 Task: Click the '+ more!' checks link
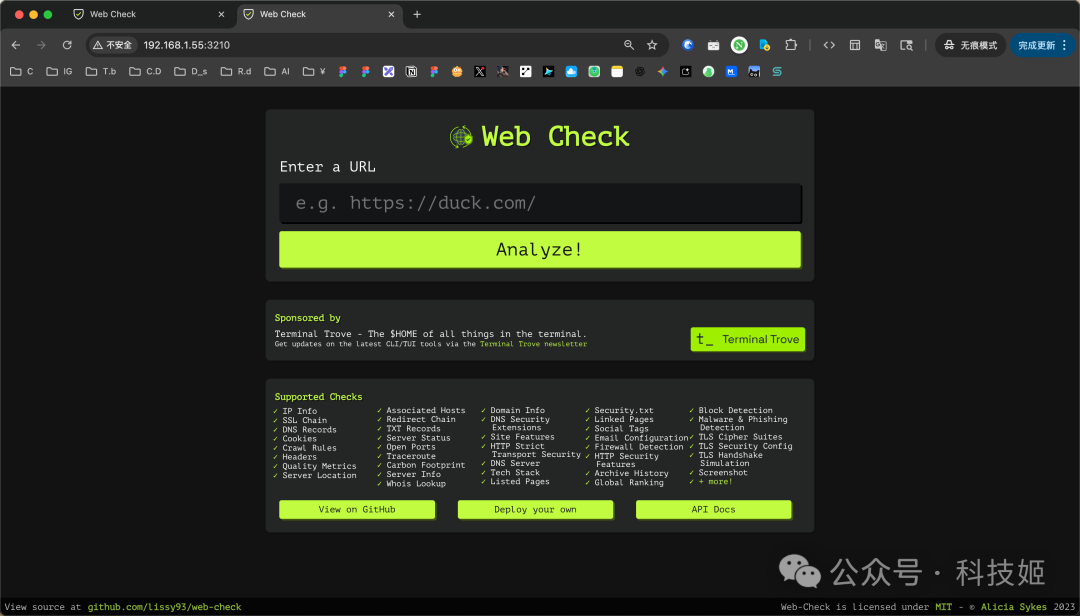pyautogui.click(x=715, y=482)
